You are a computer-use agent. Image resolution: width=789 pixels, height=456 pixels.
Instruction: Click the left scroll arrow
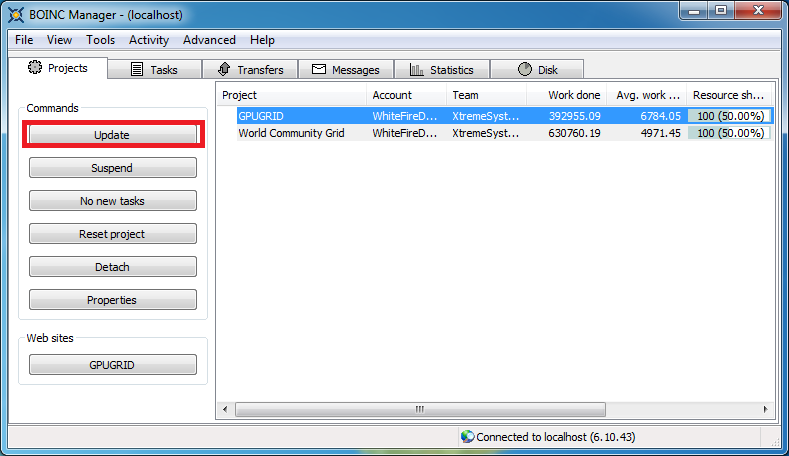tap(225, 409)
